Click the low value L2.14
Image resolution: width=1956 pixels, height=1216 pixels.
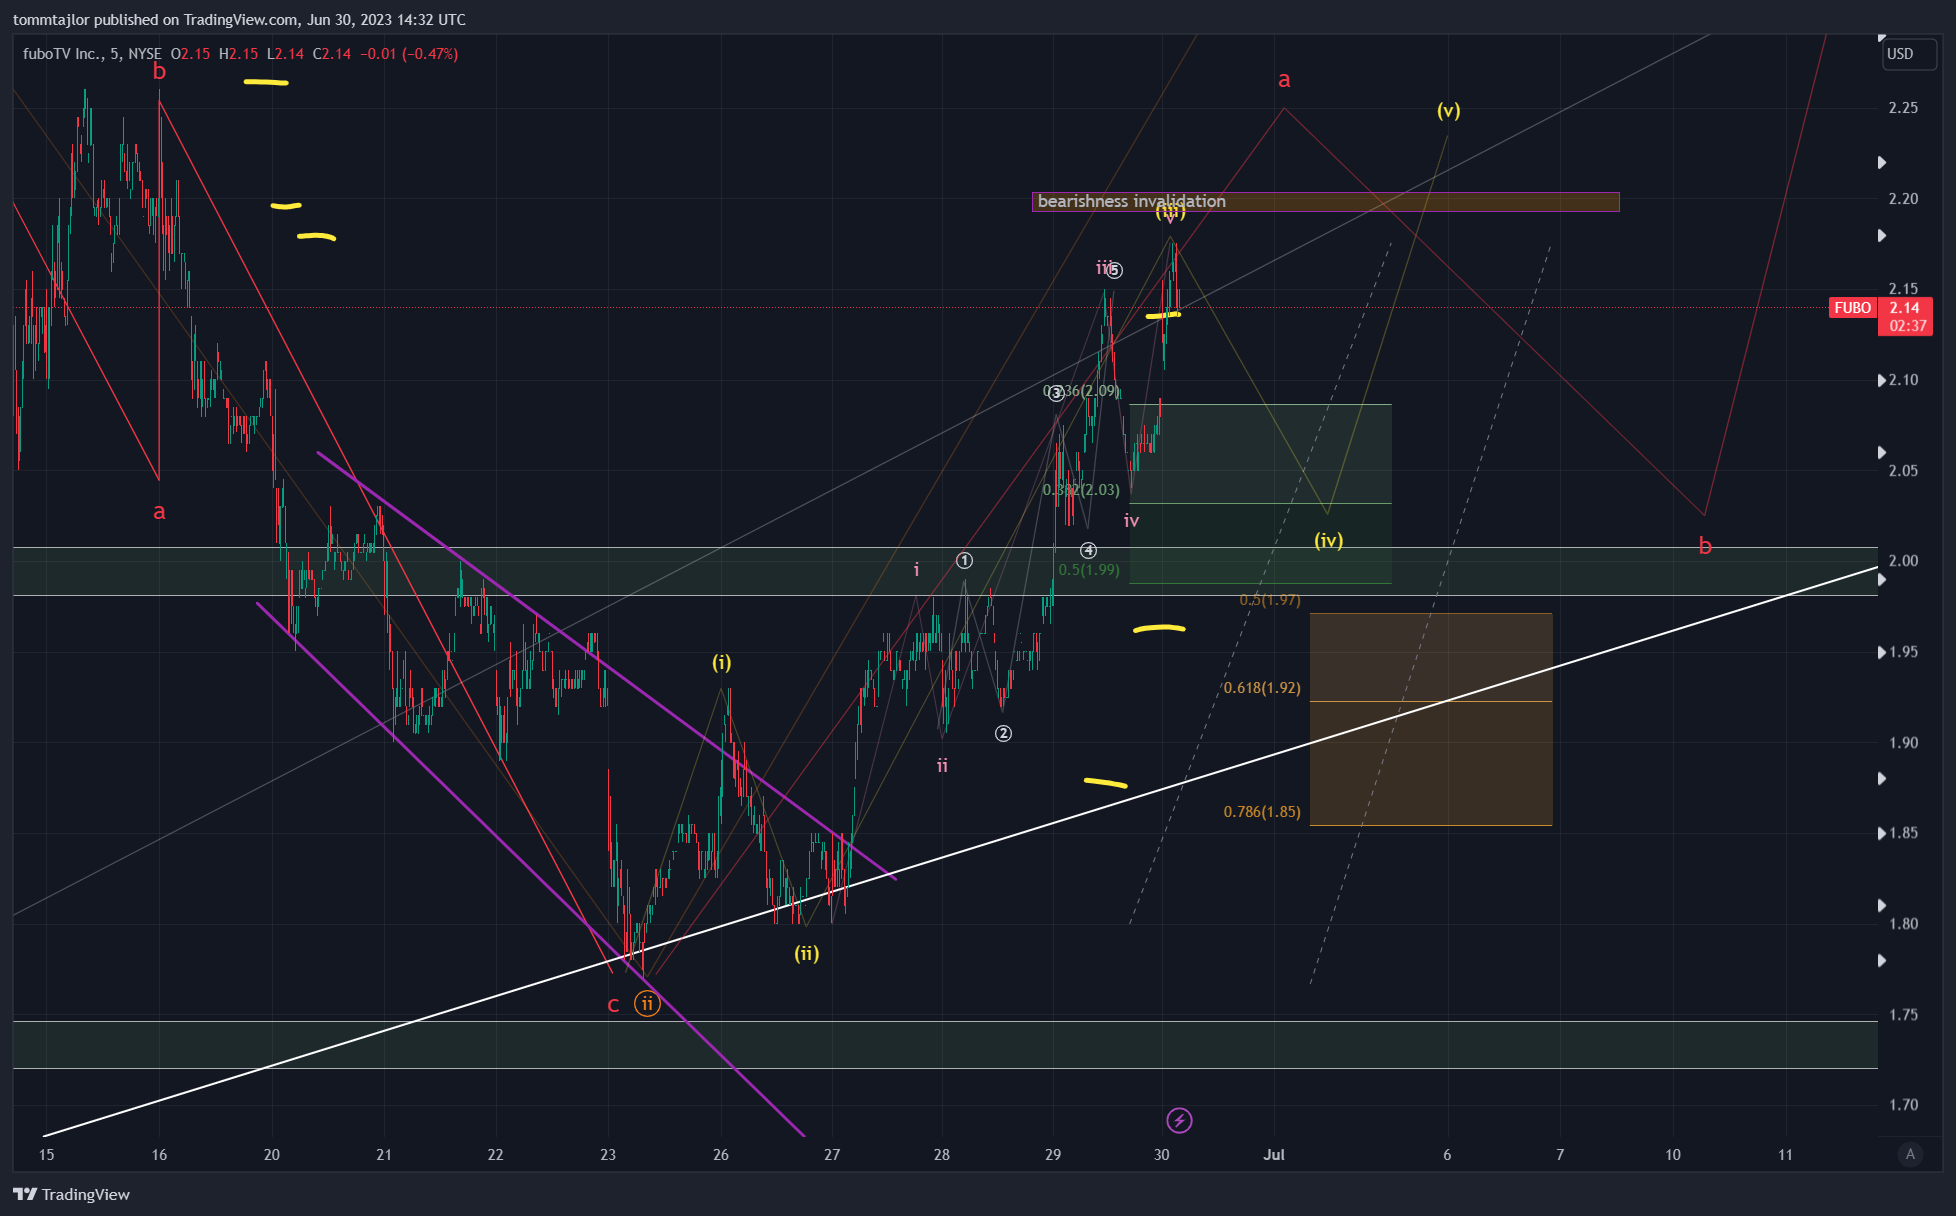coord(285,54)
